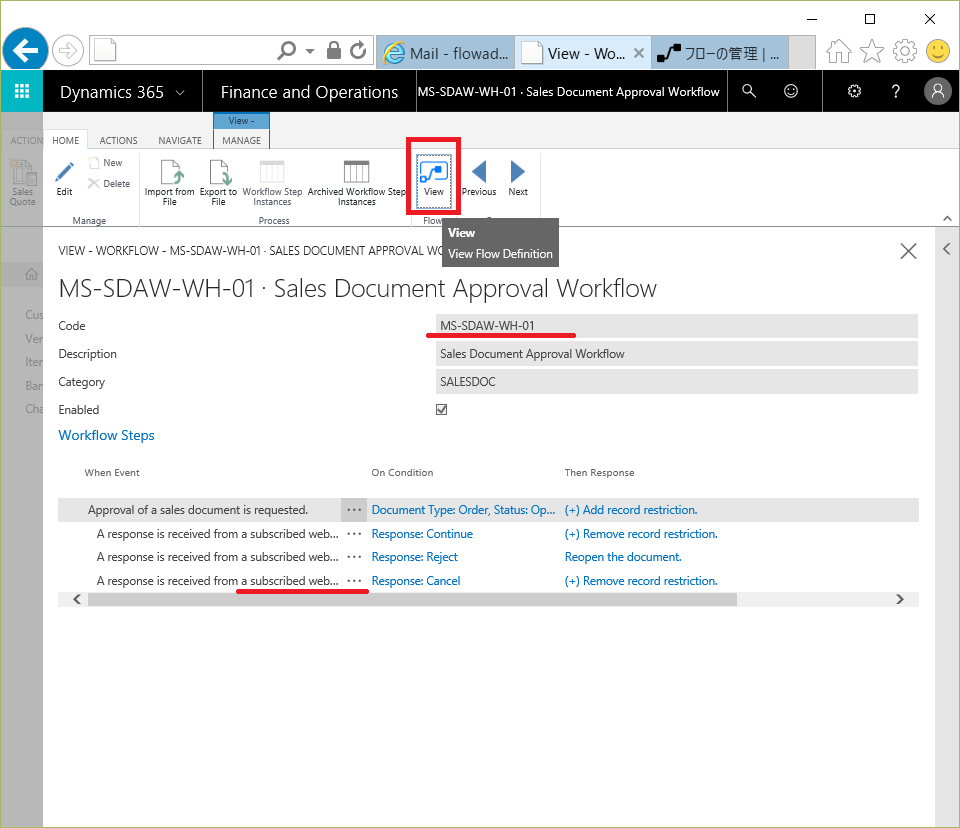Switch to the Mail - flowad... browser tab

click(446, 53)
